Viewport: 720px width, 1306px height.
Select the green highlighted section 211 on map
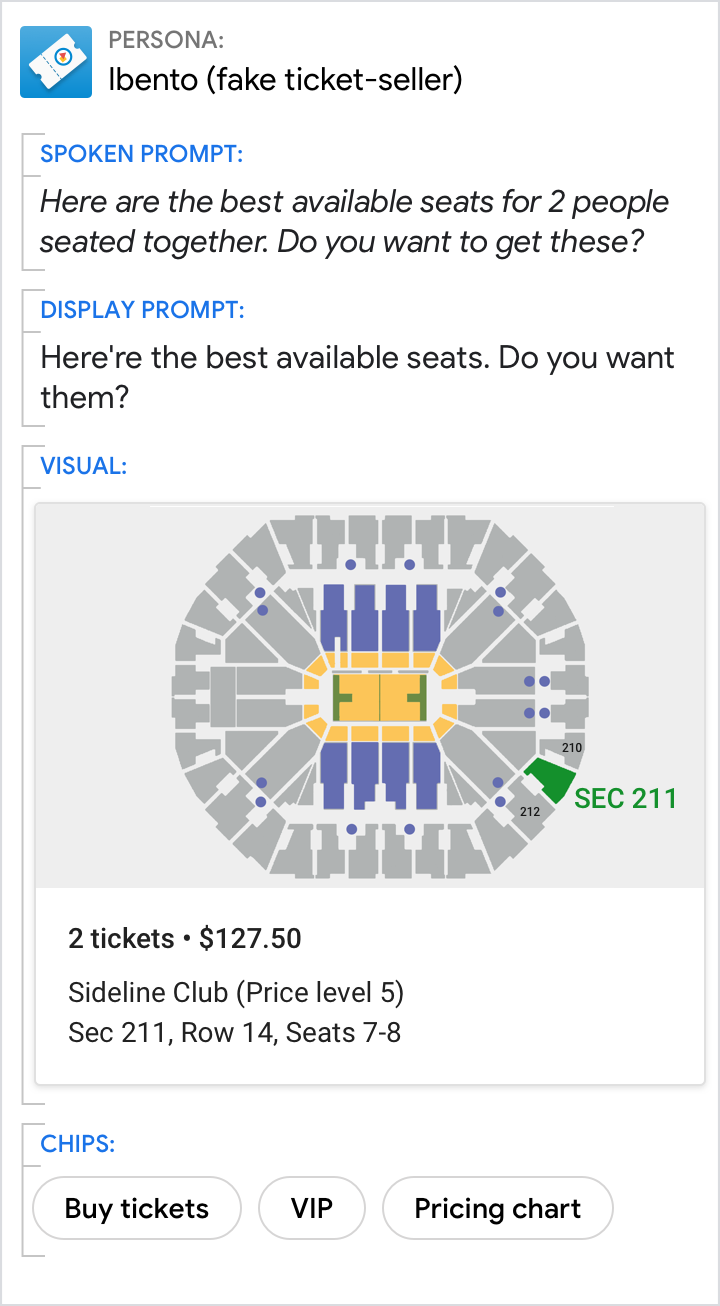[x=550, y=777]
